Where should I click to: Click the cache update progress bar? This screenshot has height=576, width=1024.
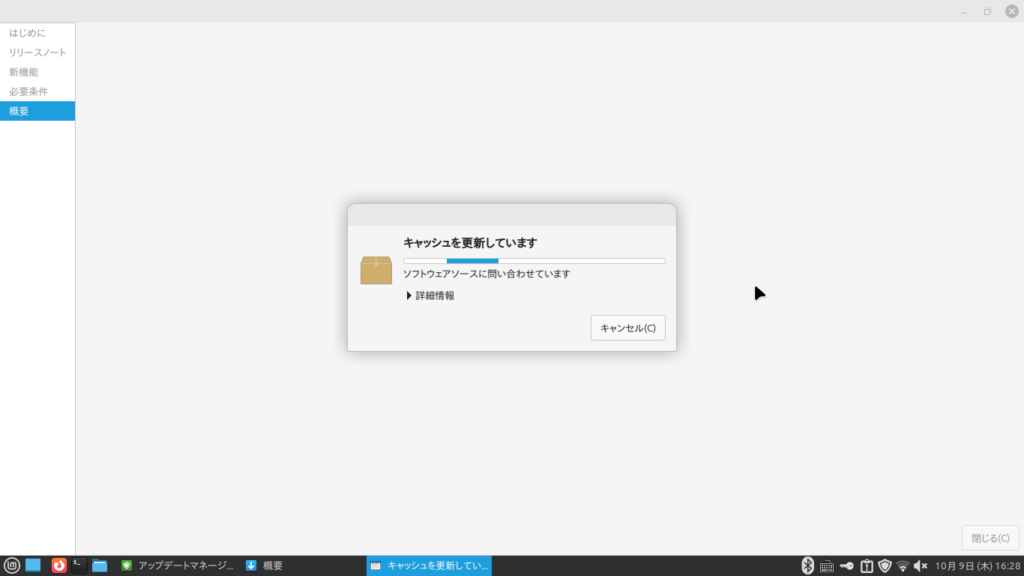[534, 261]
